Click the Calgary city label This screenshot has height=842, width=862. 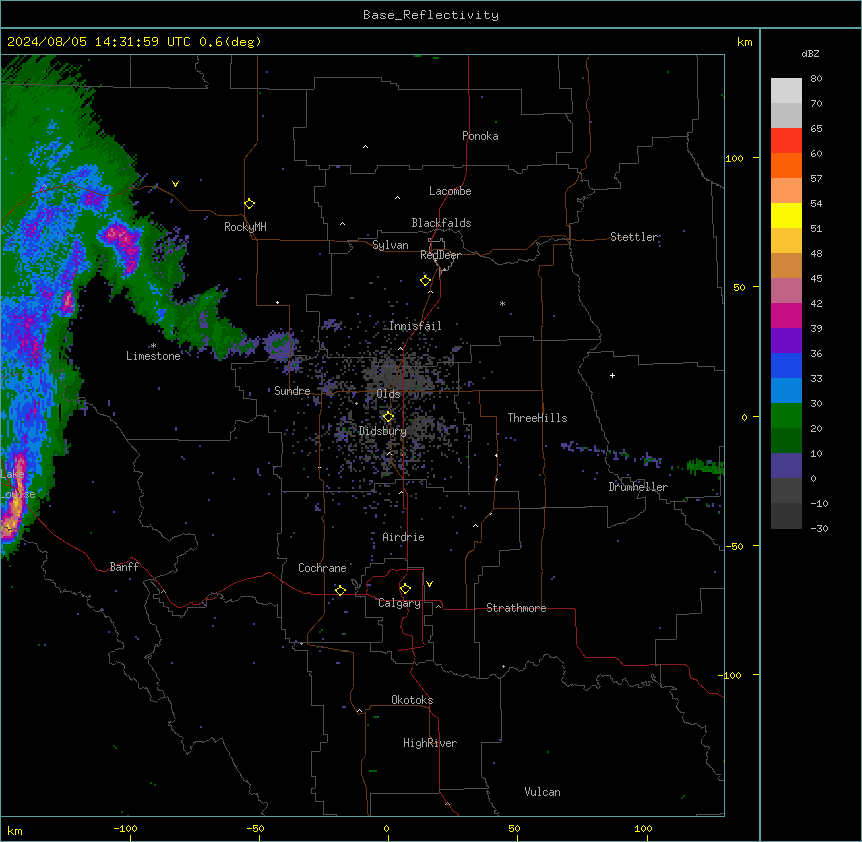click(400, 603)
